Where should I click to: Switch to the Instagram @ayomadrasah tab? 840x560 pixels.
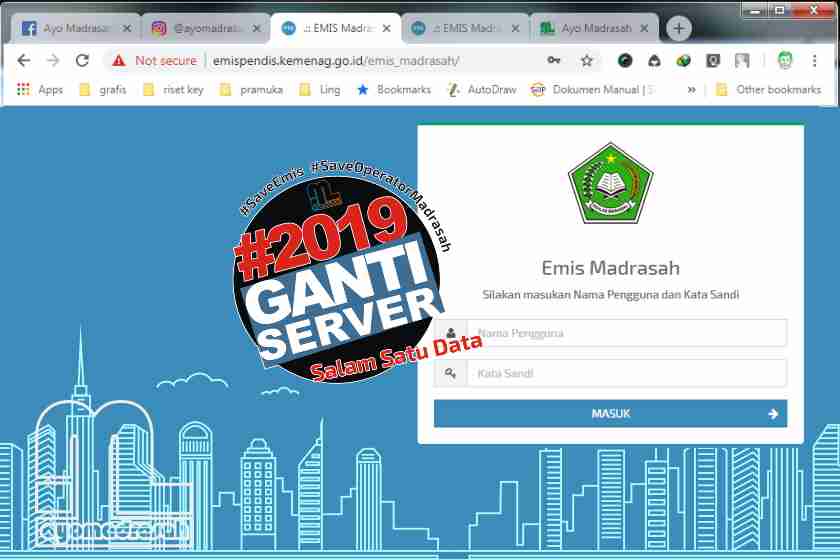pos(205,28)
